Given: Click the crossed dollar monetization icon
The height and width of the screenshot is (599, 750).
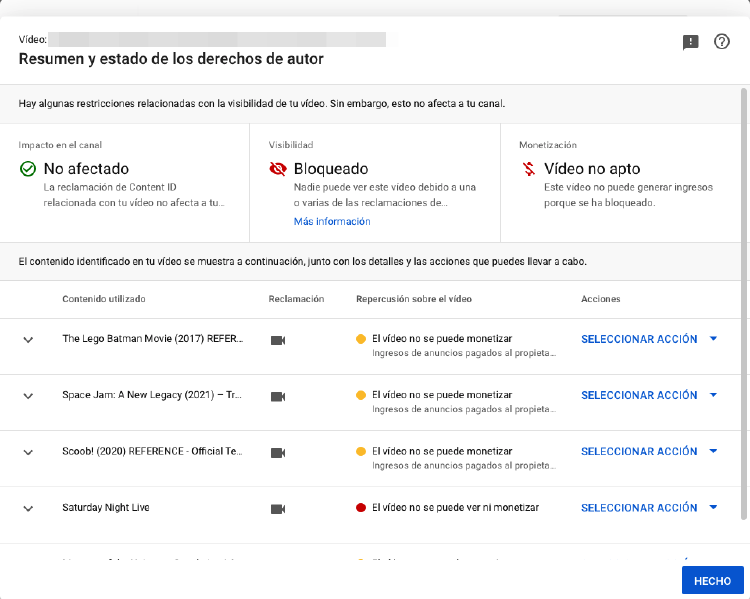Looking at the screenshot, I should (x=528, y=169).
